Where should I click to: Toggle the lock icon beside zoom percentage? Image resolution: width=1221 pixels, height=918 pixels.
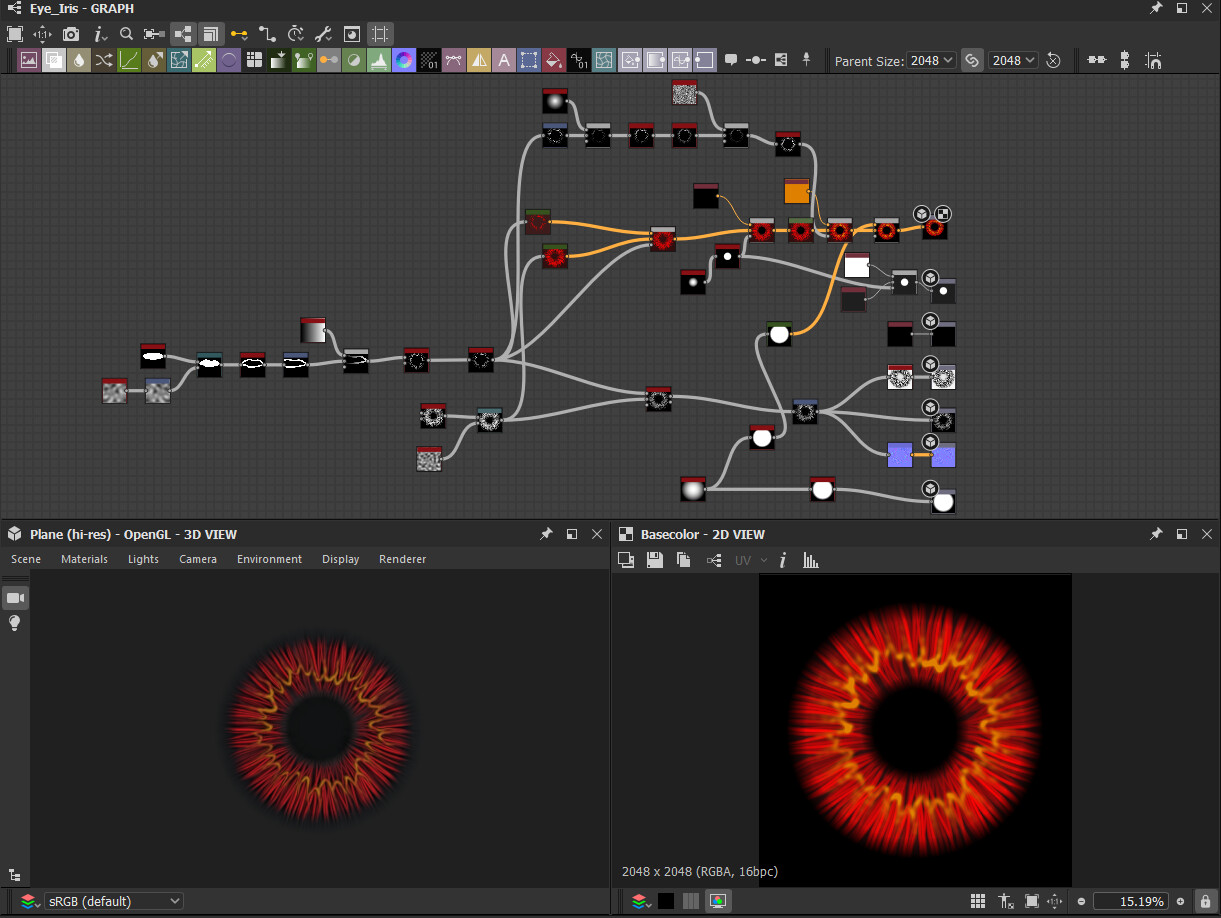[x=1206, y=901]
